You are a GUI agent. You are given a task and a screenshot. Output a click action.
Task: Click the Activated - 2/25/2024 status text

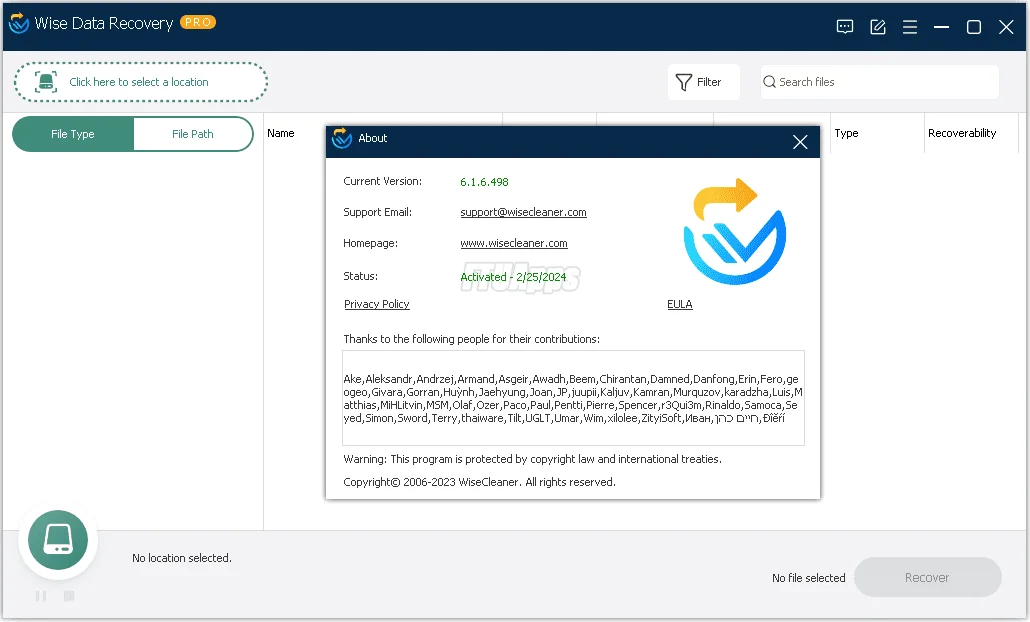[513, 277]
